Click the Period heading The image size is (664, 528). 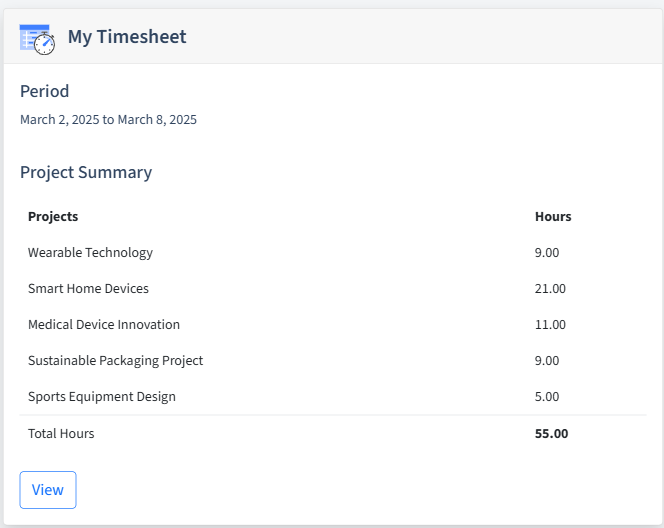[44, 91]
